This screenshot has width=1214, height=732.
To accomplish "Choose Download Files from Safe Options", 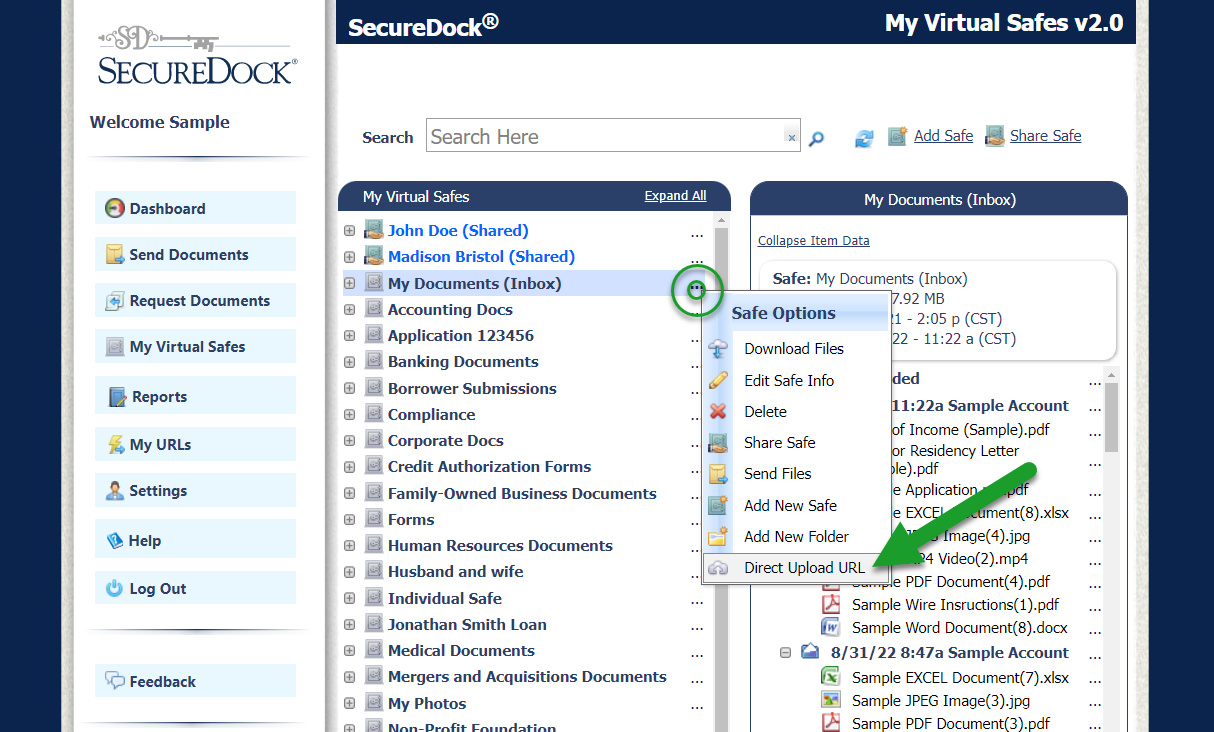I will [x=794, y=348].
